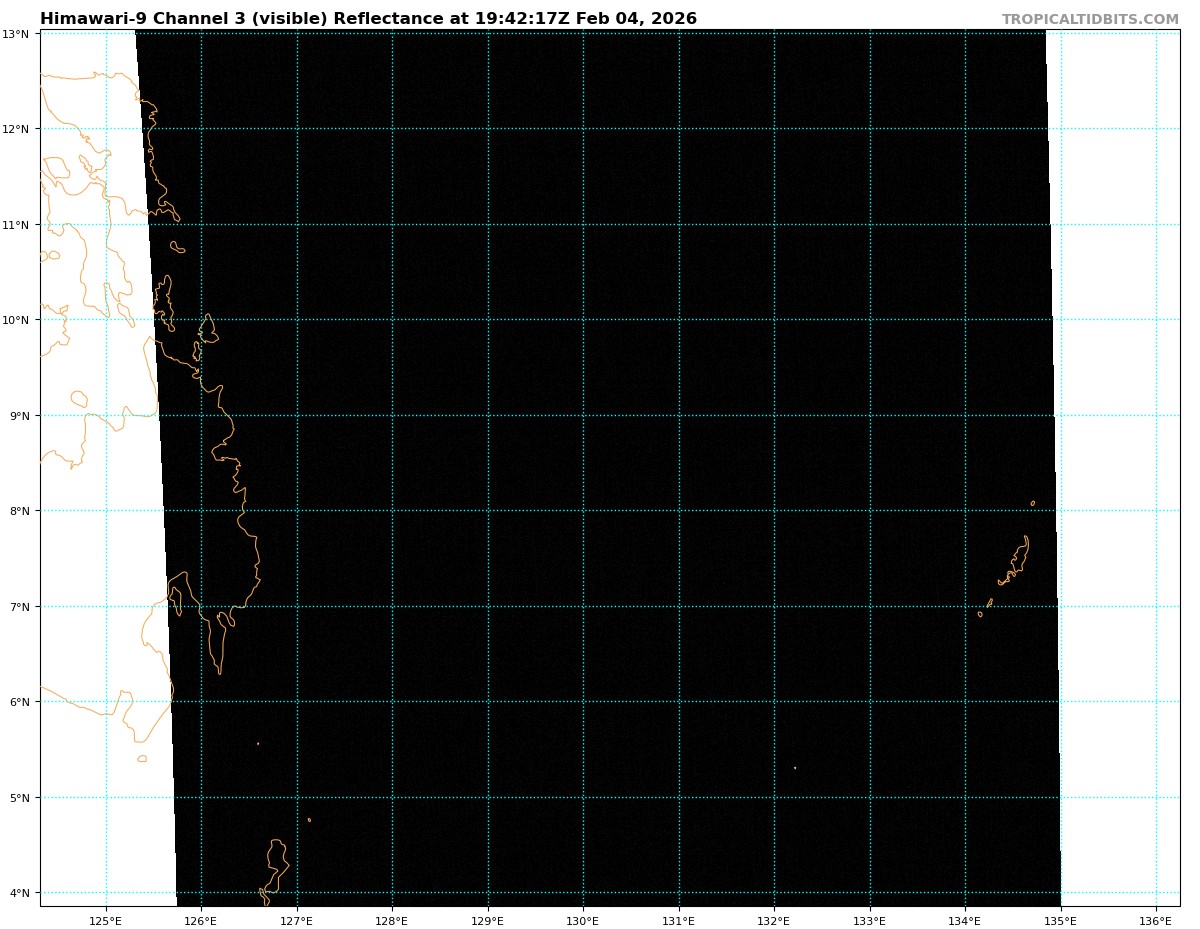Viewport: 1200px width, 929px height.
Task: Click the 136°E longitude axis label
Action: [1156, 918]
